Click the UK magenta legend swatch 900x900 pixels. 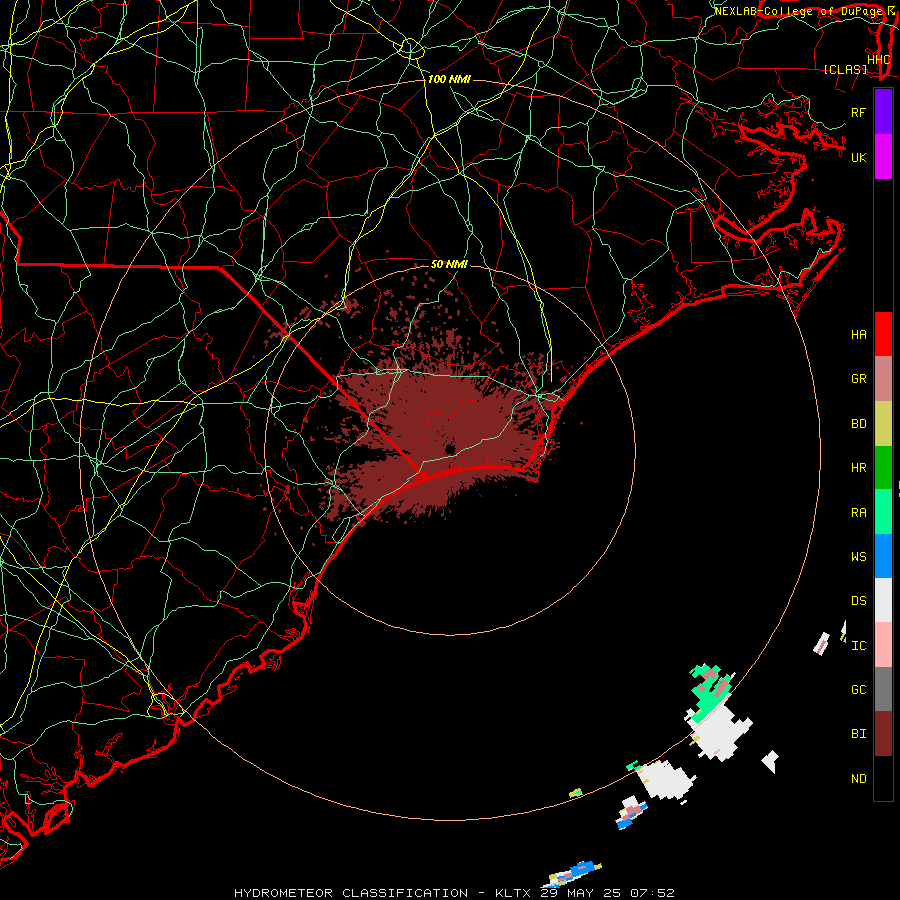(x=883, y=157)
